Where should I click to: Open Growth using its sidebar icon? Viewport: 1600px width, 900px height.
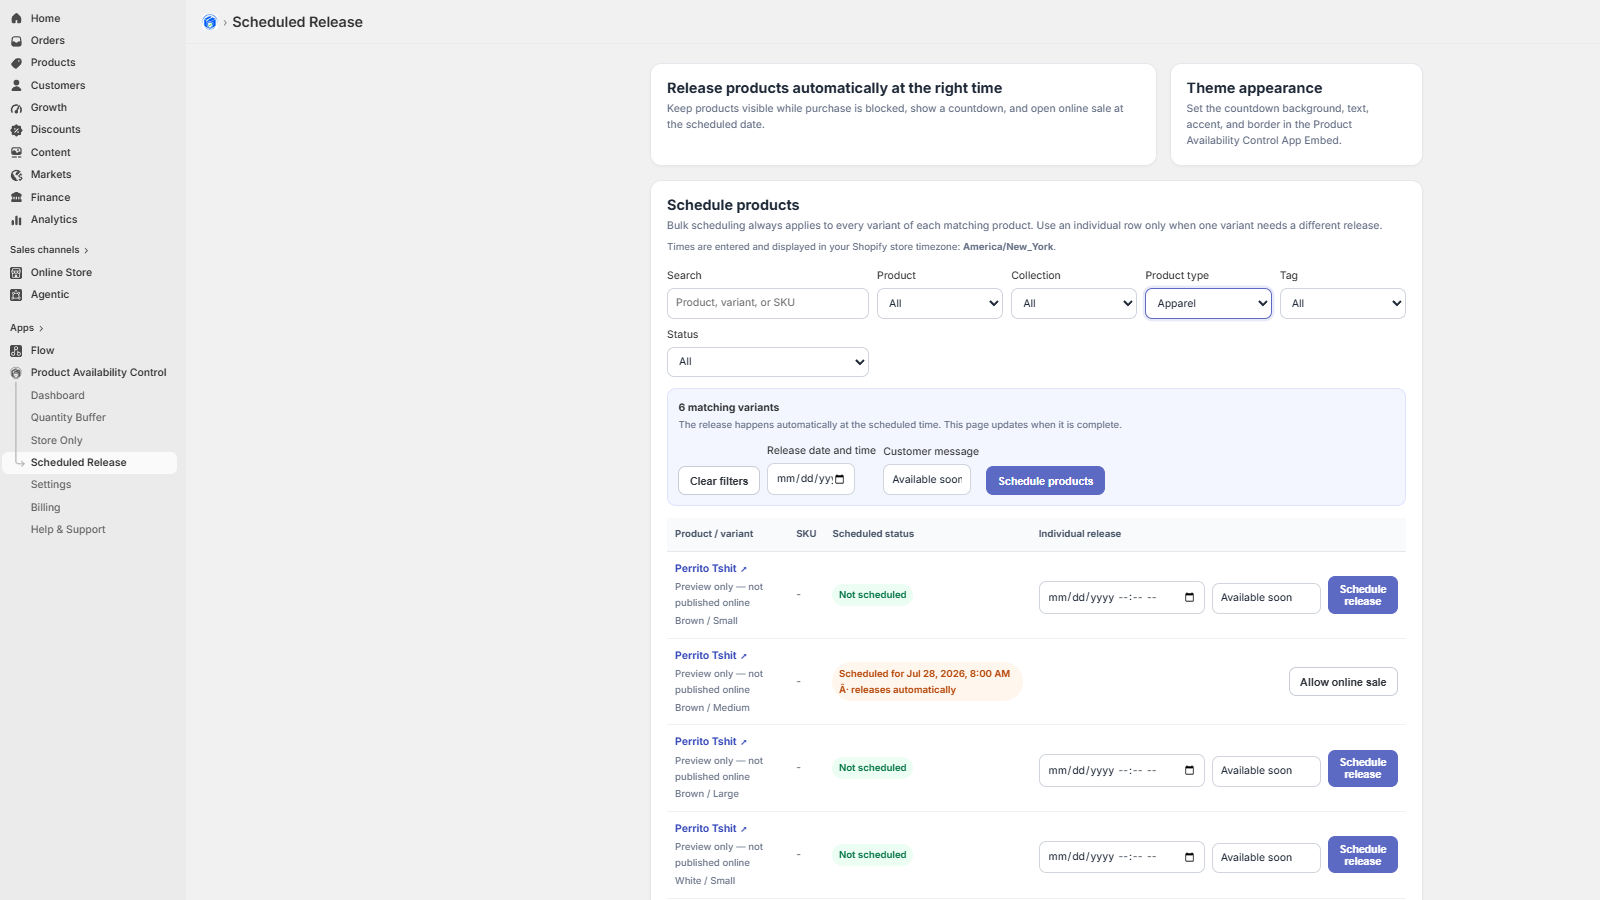point(16,108)
